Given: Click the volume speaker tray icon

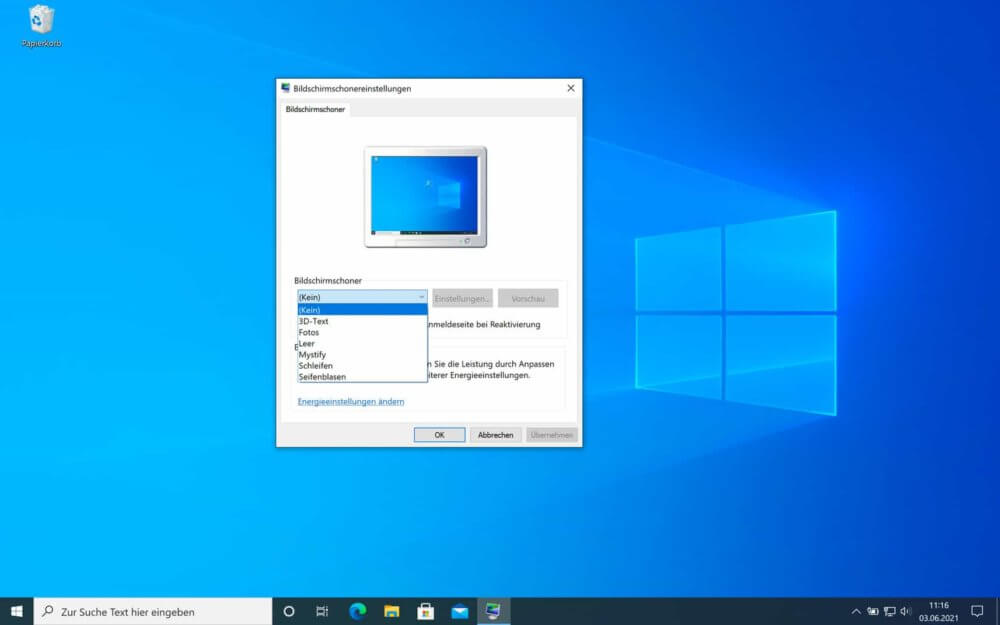Looking at the screenshot, I should (x=906, y=612).
